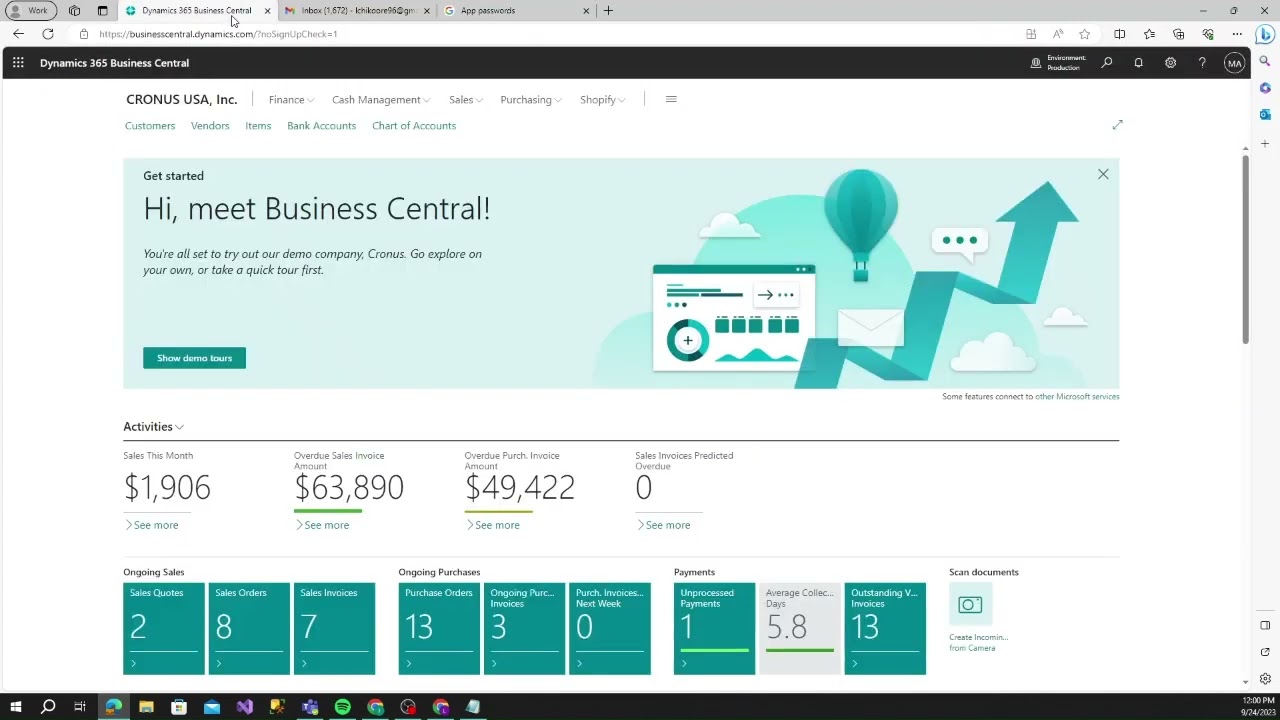Open the app launcher waffle icon

click(18, 63)
